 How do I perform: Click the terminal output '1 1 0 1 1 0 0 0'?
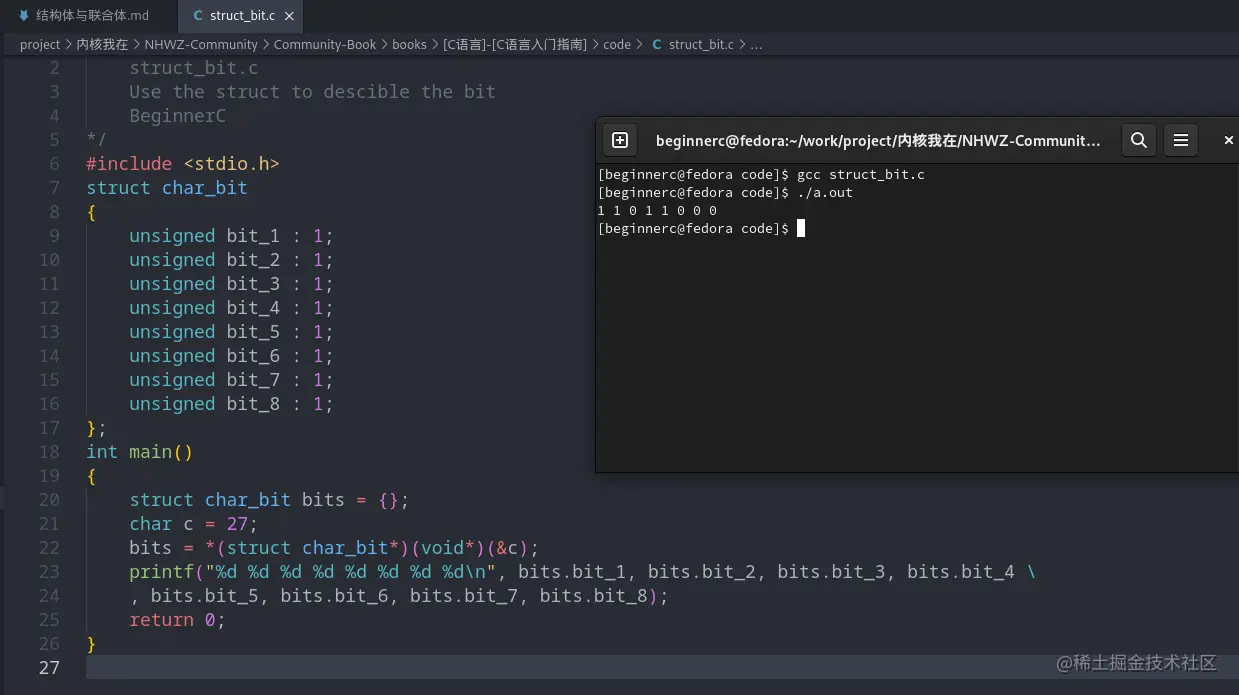658,211
